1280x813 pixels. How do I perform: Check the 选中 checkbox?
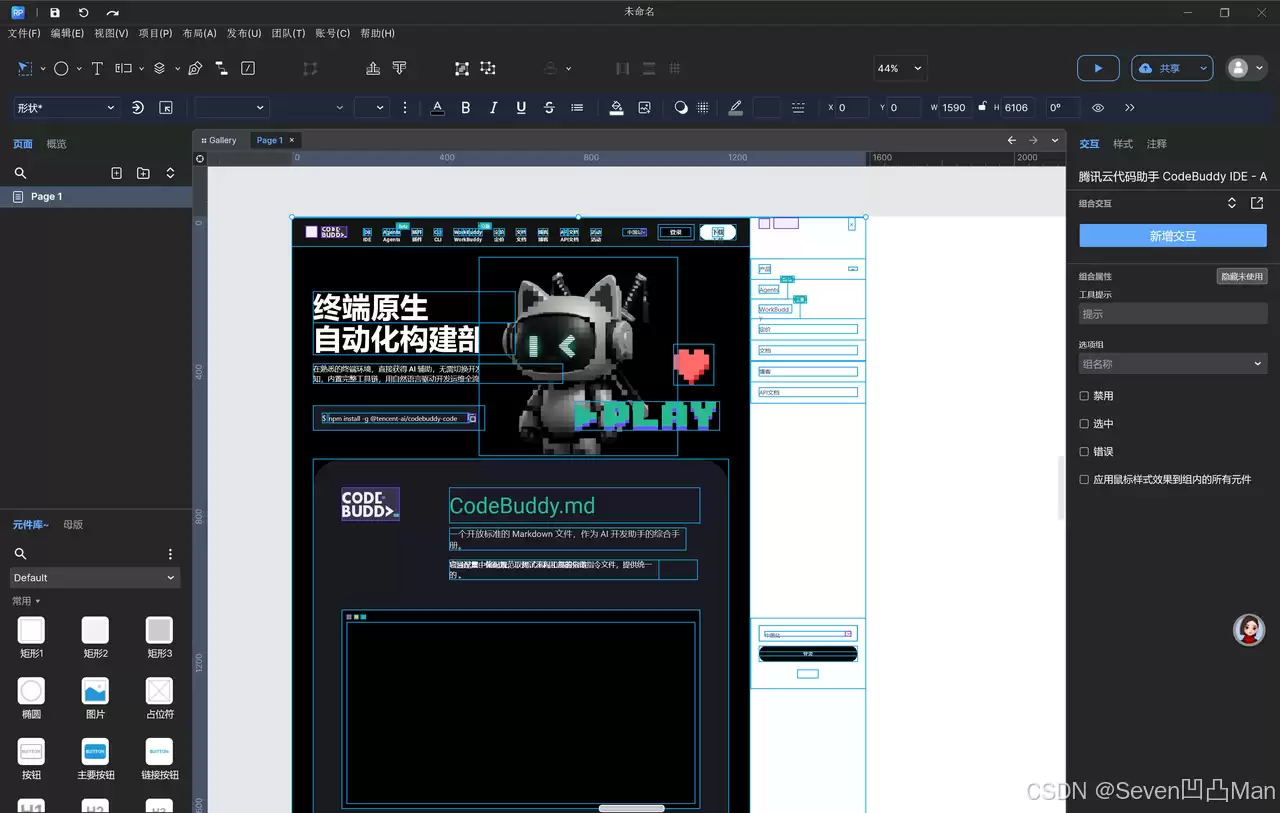click(1084, 424)
